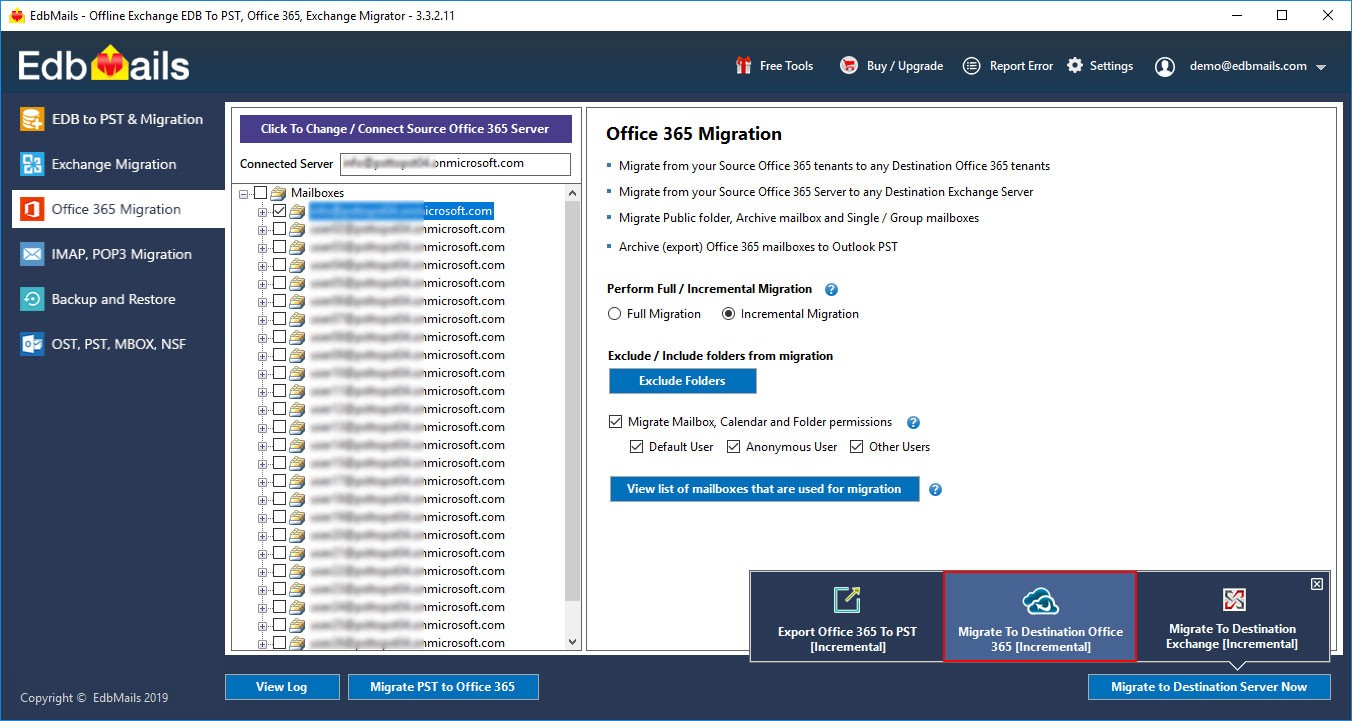Screen dimensions: 1352x721
Task: Switch to Exchange Migration section
Action: 112,164
